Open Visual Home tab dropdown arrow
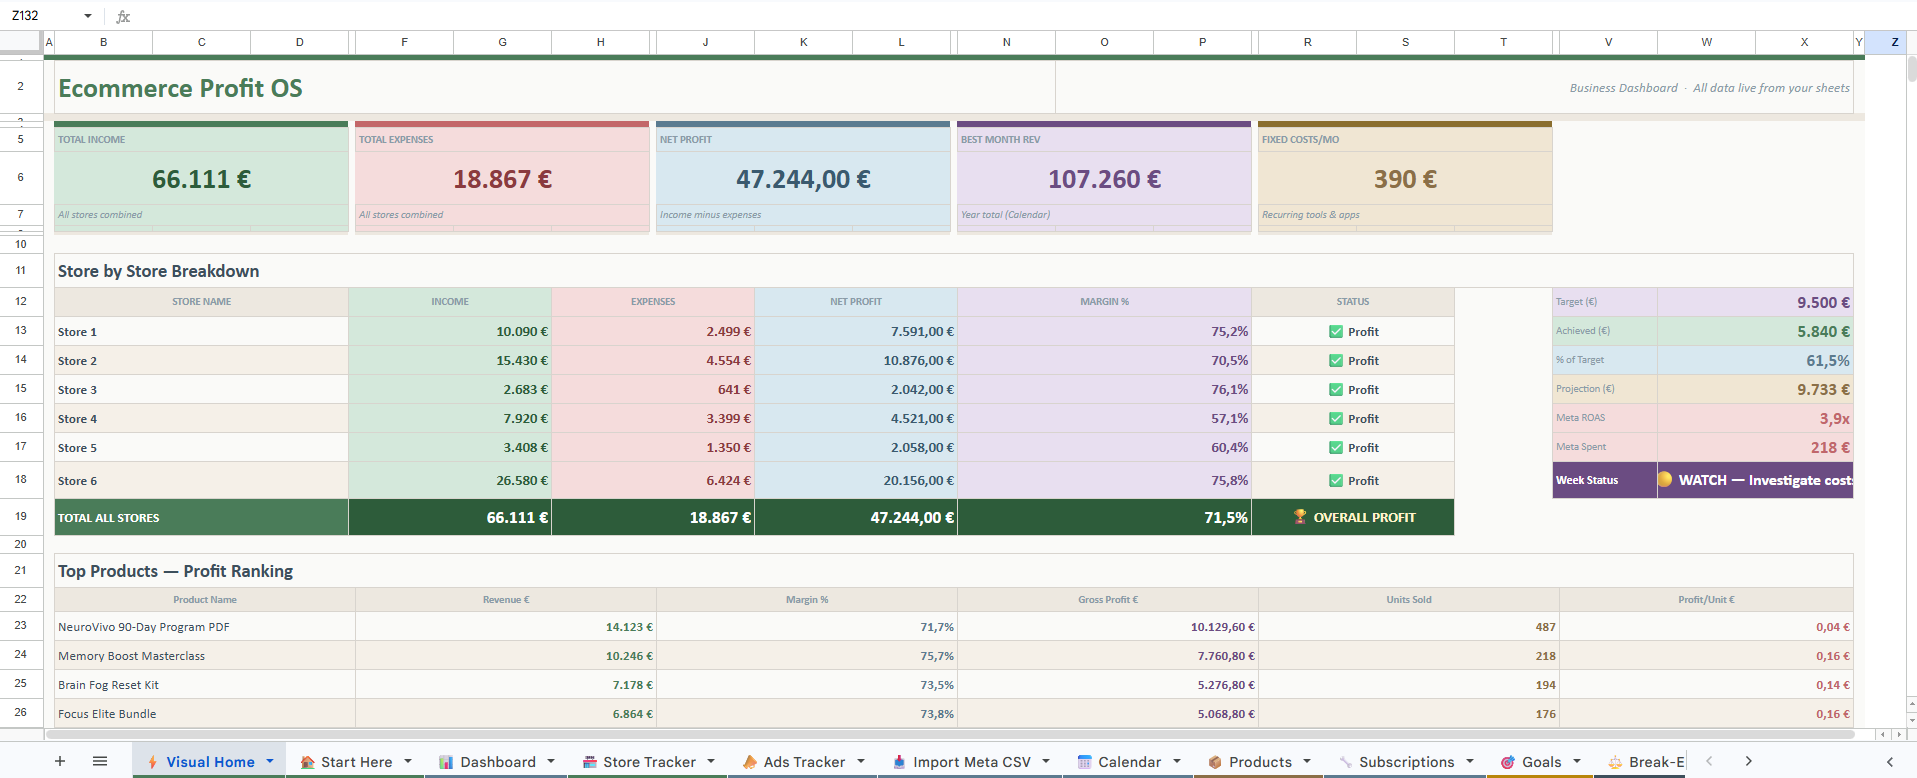Screen dimensions: 1917x778 (270, 761)
